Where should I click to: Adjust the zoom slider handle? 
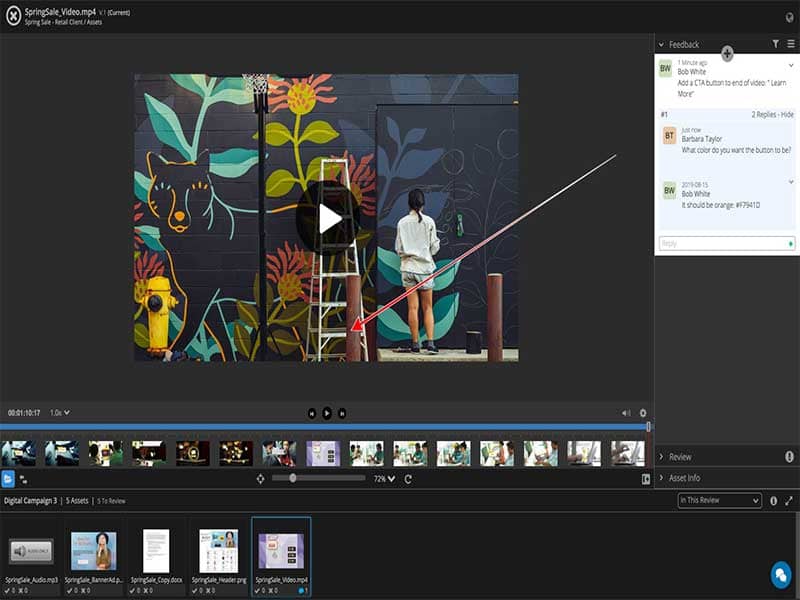(x=292, y=479)
